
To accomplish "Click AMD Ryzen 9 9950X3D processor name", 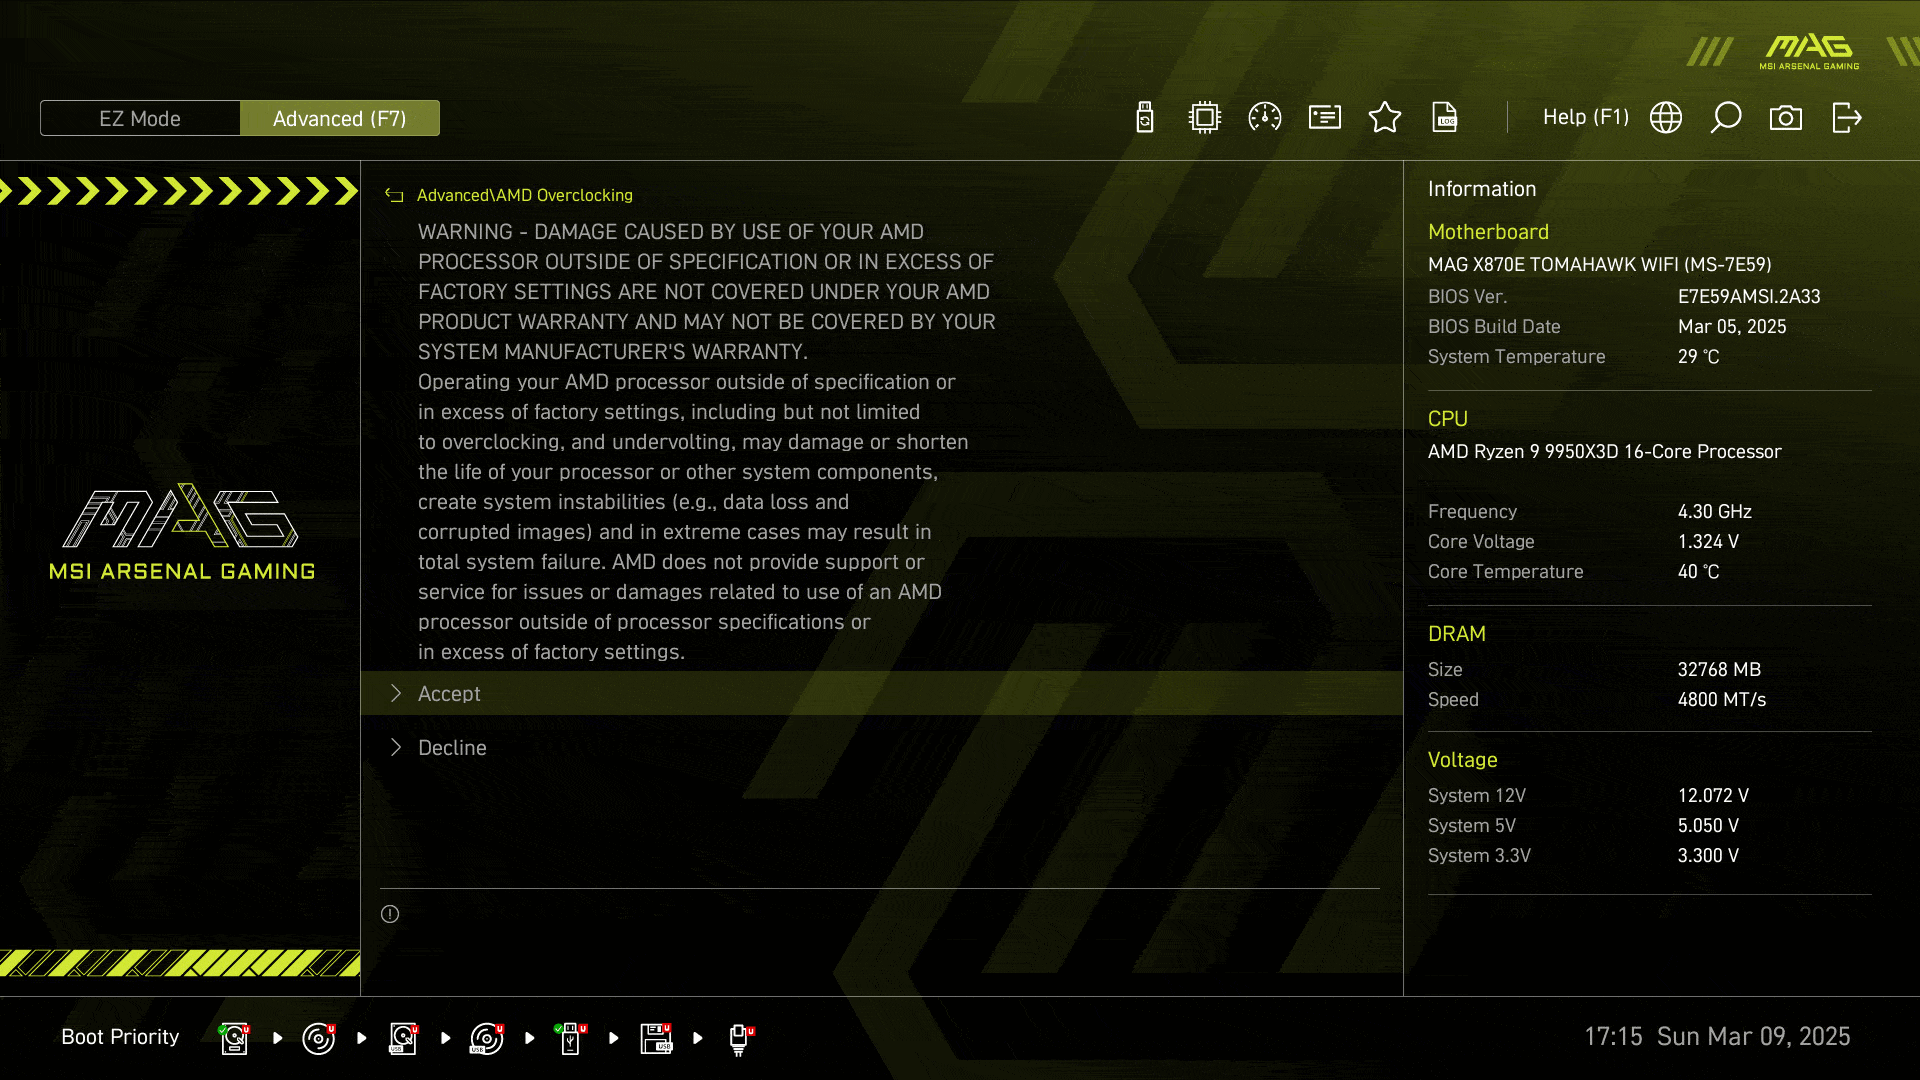I will (1604, 452).
